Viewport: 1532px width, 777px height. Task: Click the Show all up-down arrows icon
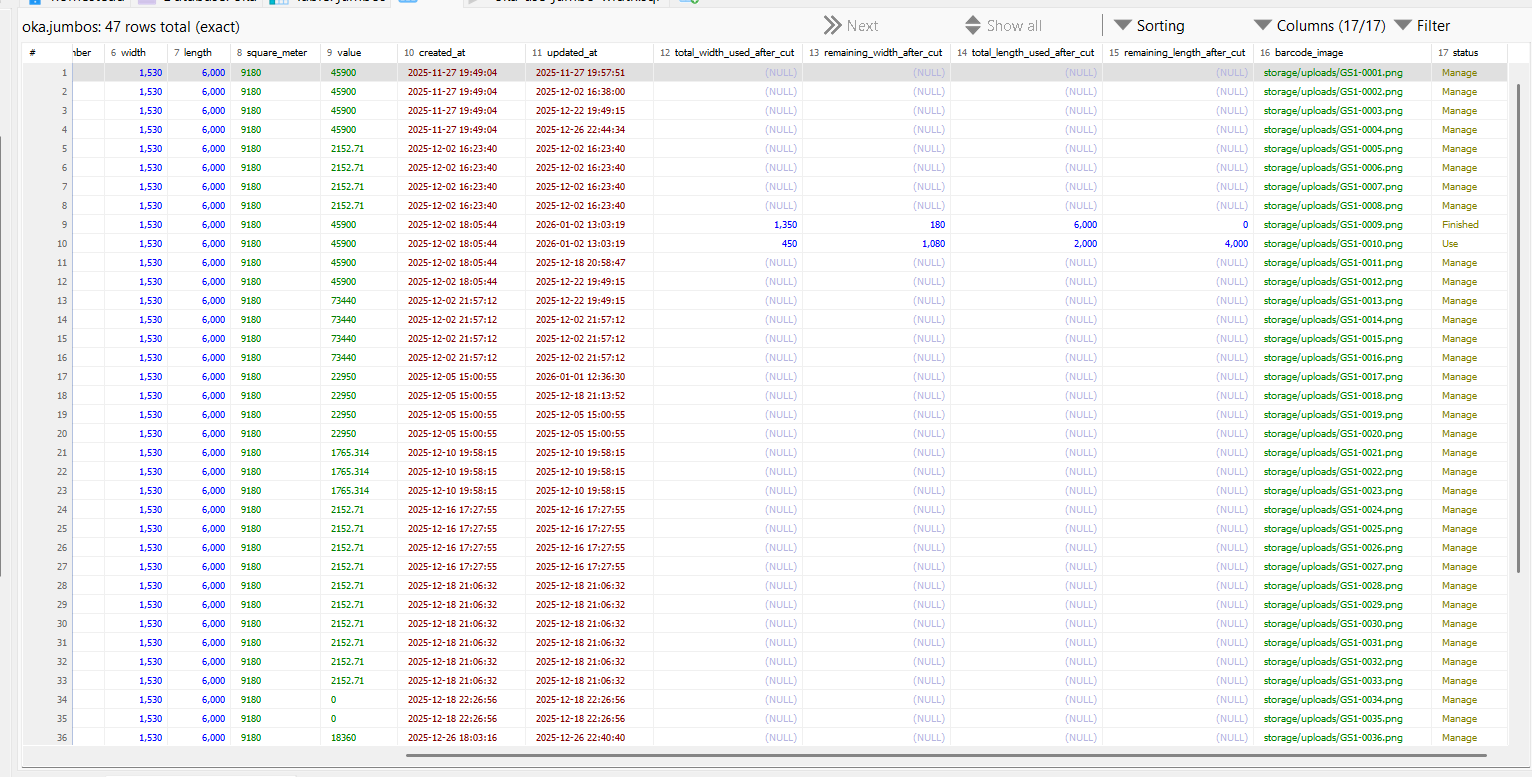[x=973, y=26]
